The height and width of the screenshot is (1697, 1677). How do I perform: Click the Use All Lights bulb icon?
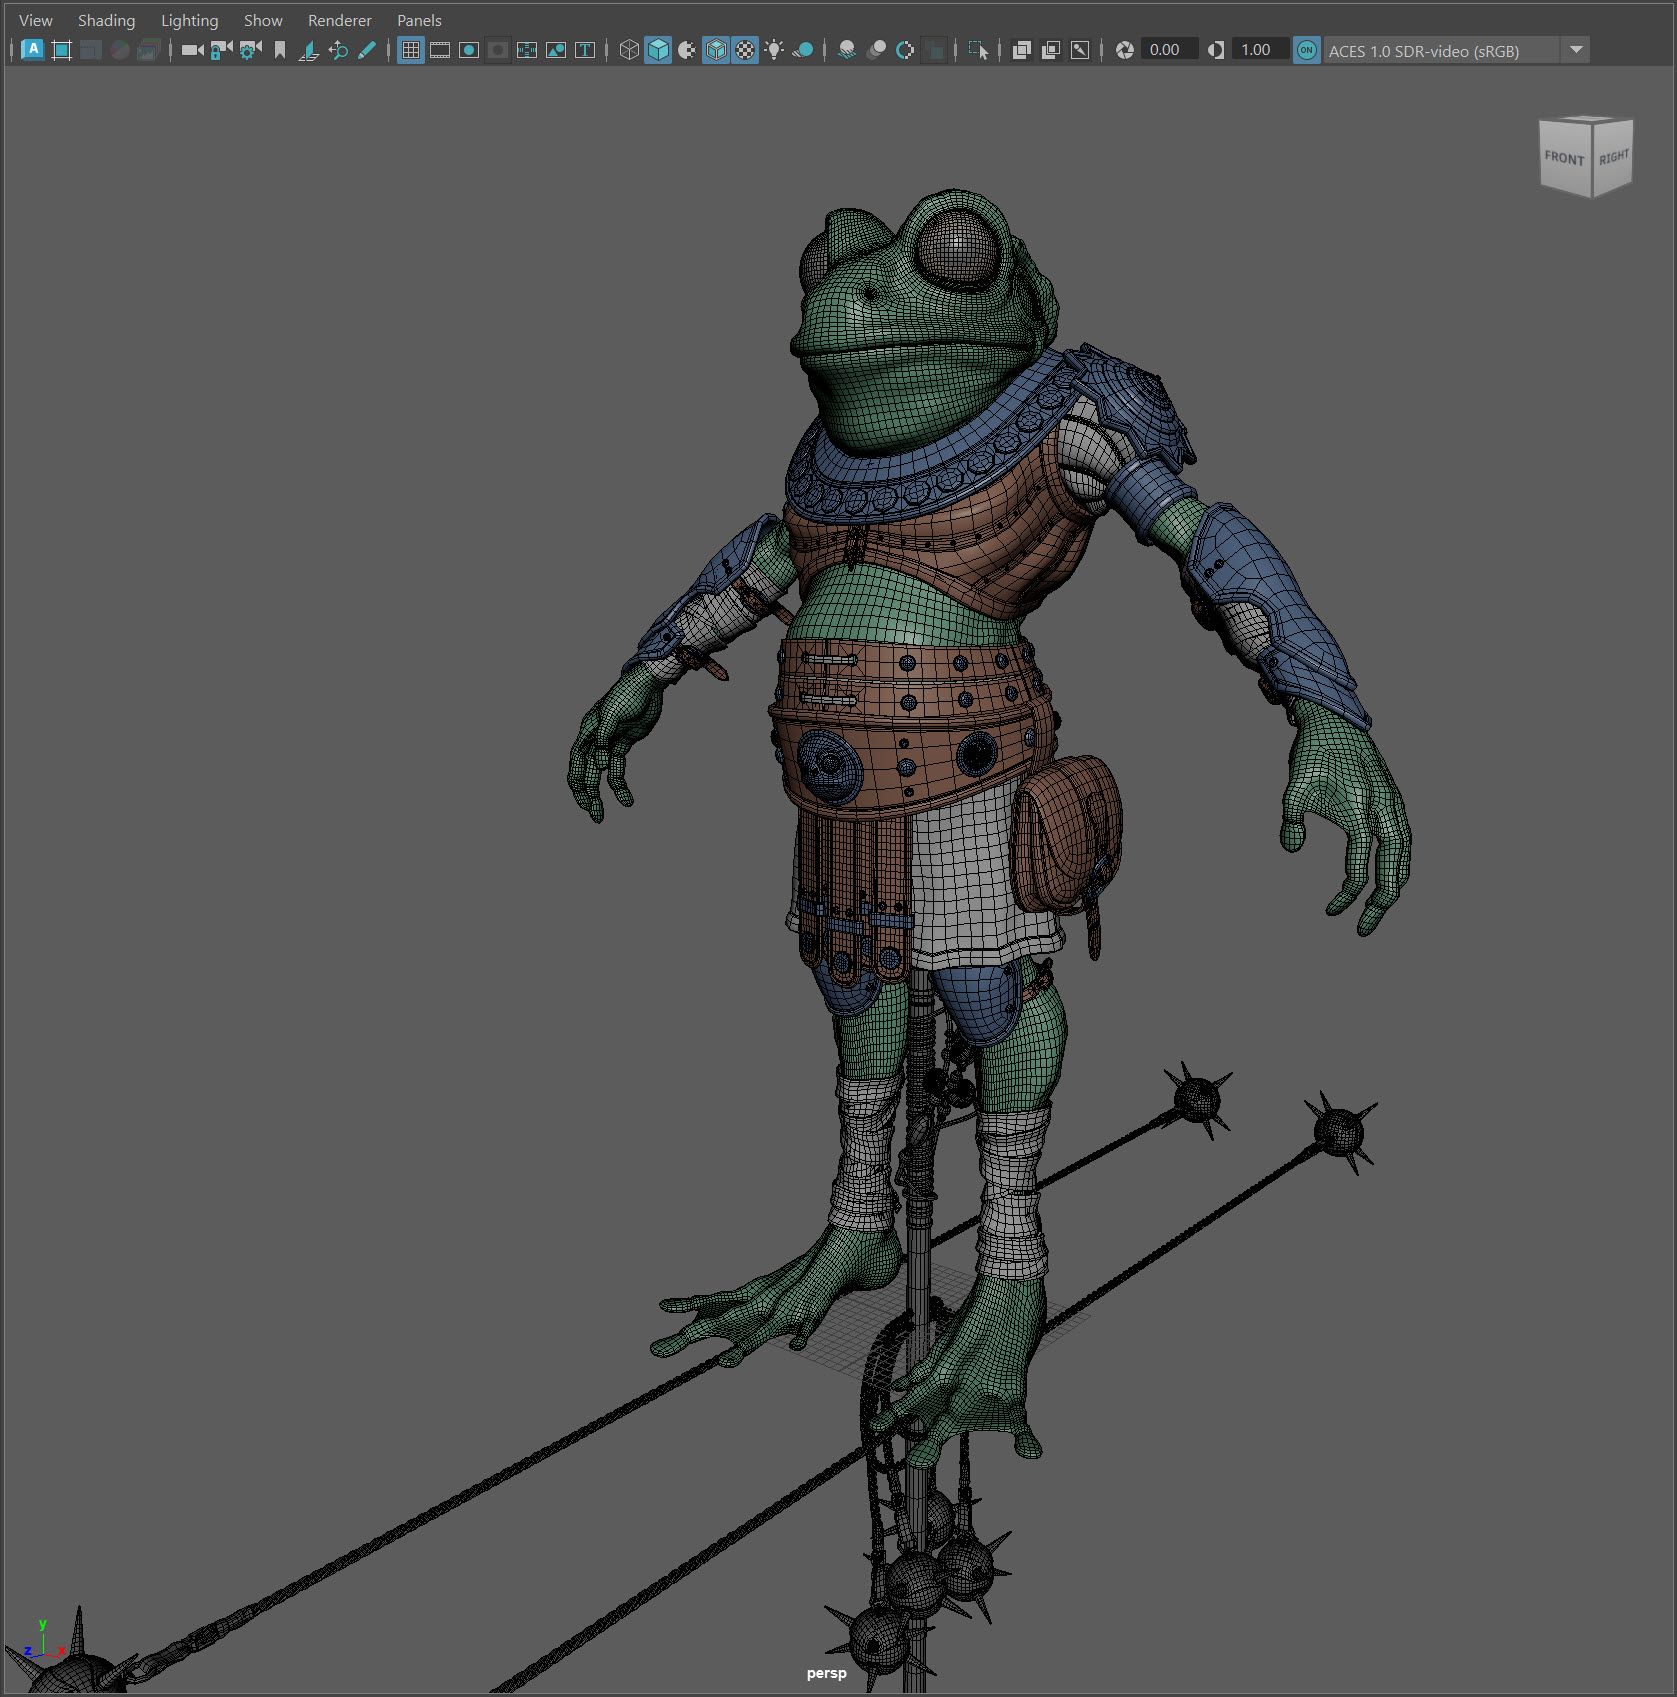coord(774,50)
